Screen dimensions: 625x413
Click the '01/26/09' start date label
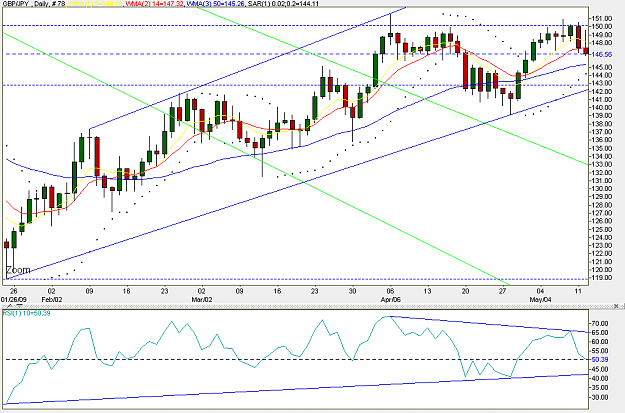pos(13,299)
